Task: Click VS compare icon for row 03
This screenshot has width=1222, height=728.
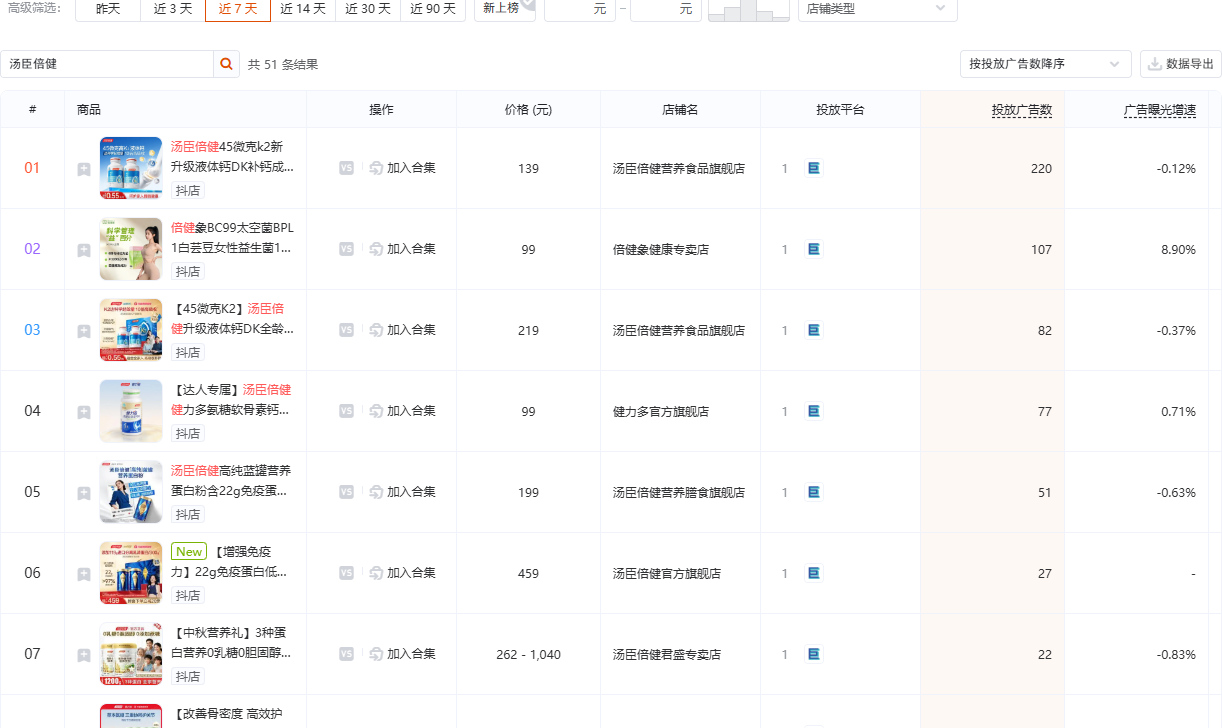Action: pyautogui.click(x=346, y=330)
